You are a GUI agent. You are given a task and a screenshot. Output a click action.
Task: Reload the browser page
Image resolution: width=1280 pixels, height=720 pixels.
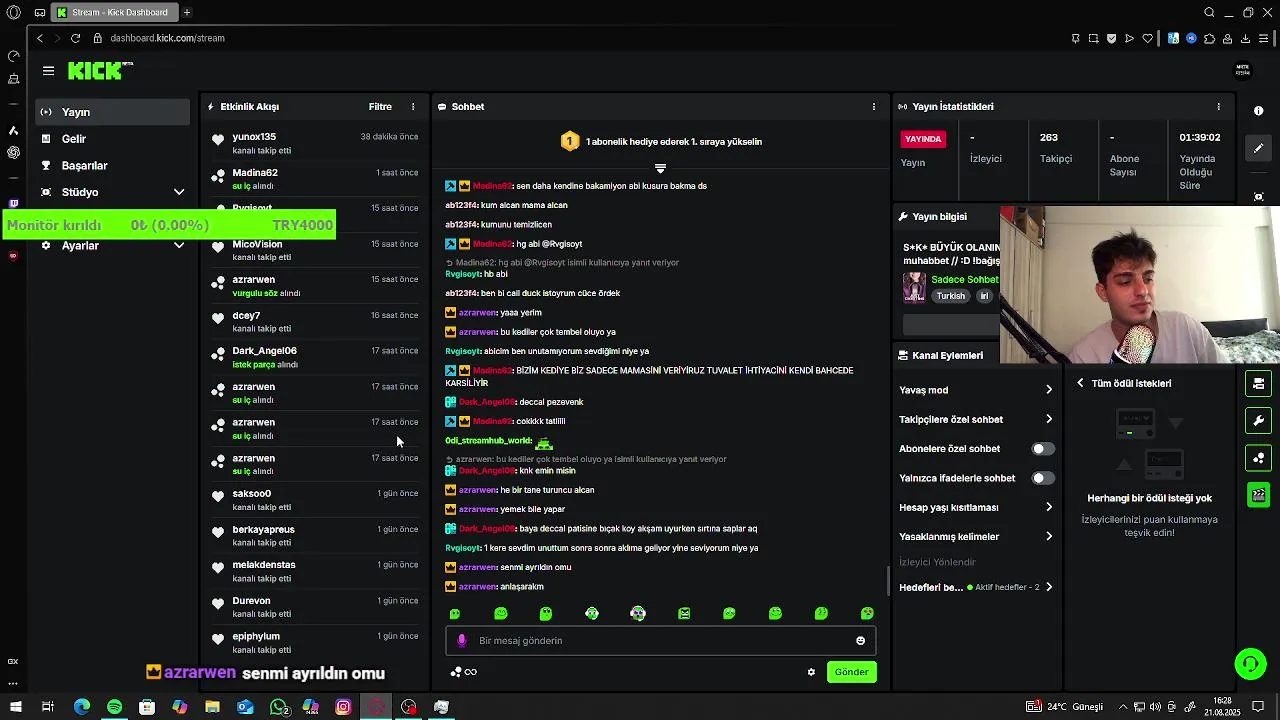pos(75,38)
